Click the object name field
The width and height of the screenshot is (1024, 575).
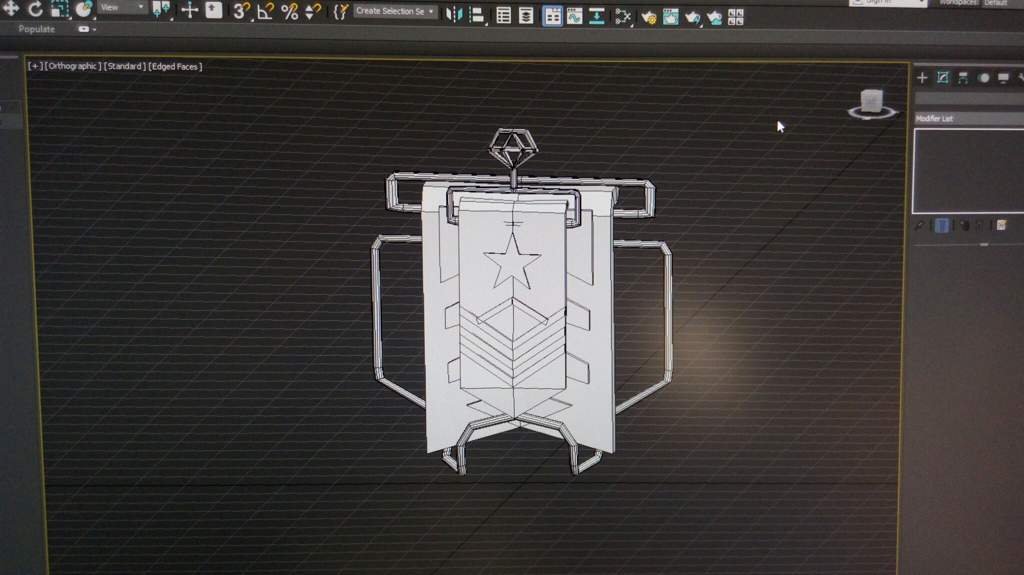pyautogui.click(x=969, y=99)
